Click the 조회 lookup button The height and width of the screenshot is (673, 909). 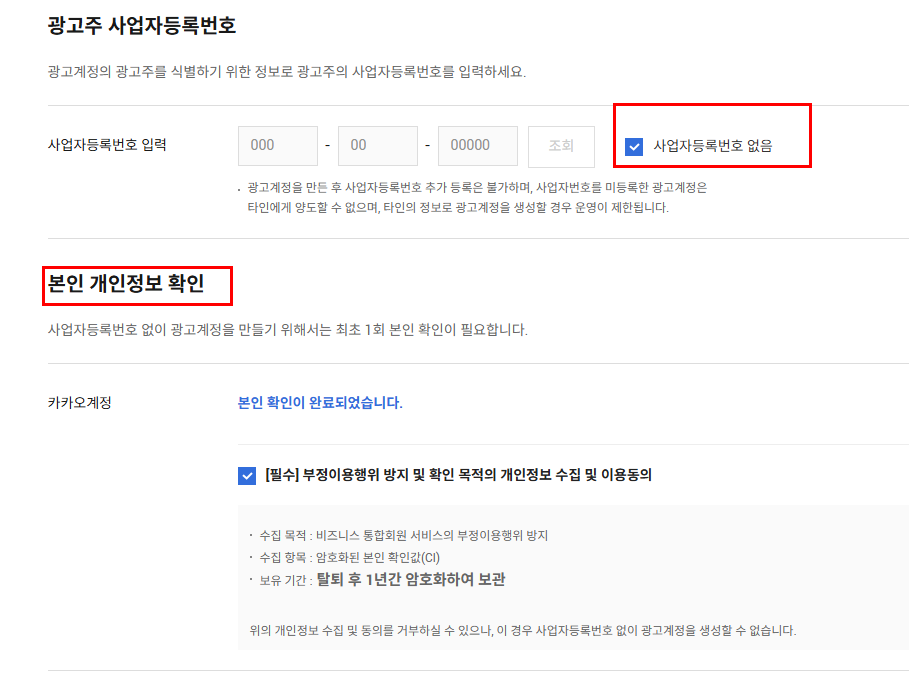[x=561, y=146]
